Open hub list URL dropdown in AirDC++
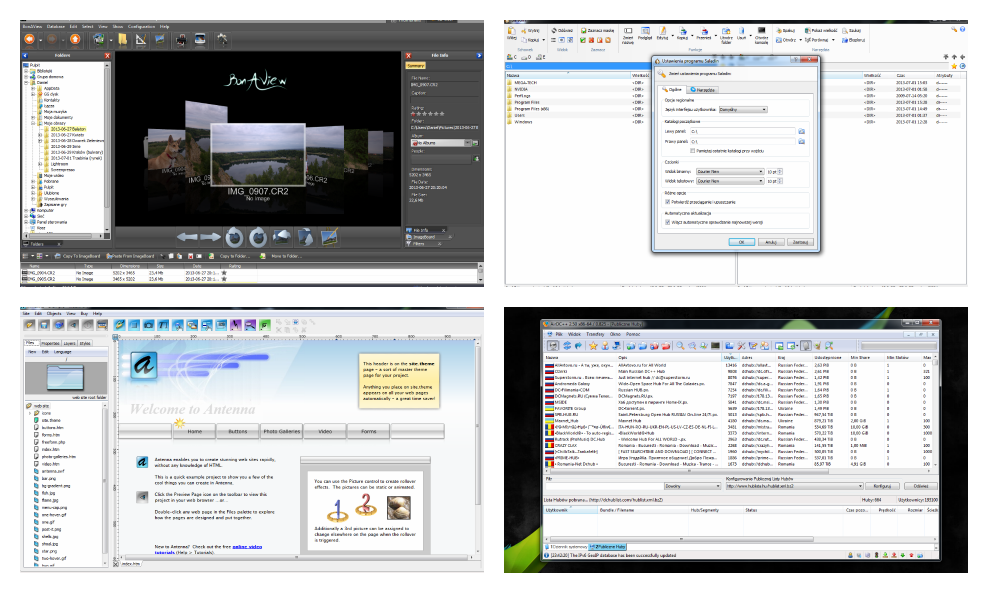 pyautogui.click(x=794, y=486)
